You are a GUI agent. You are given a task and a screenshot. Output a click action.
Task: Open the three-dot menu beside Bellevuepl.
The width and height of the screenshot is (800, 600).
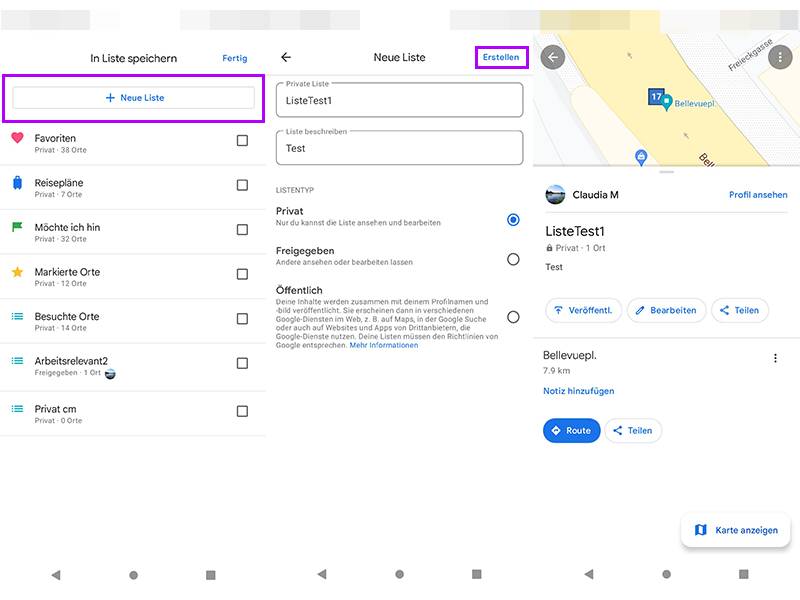[x=776, y=357]
